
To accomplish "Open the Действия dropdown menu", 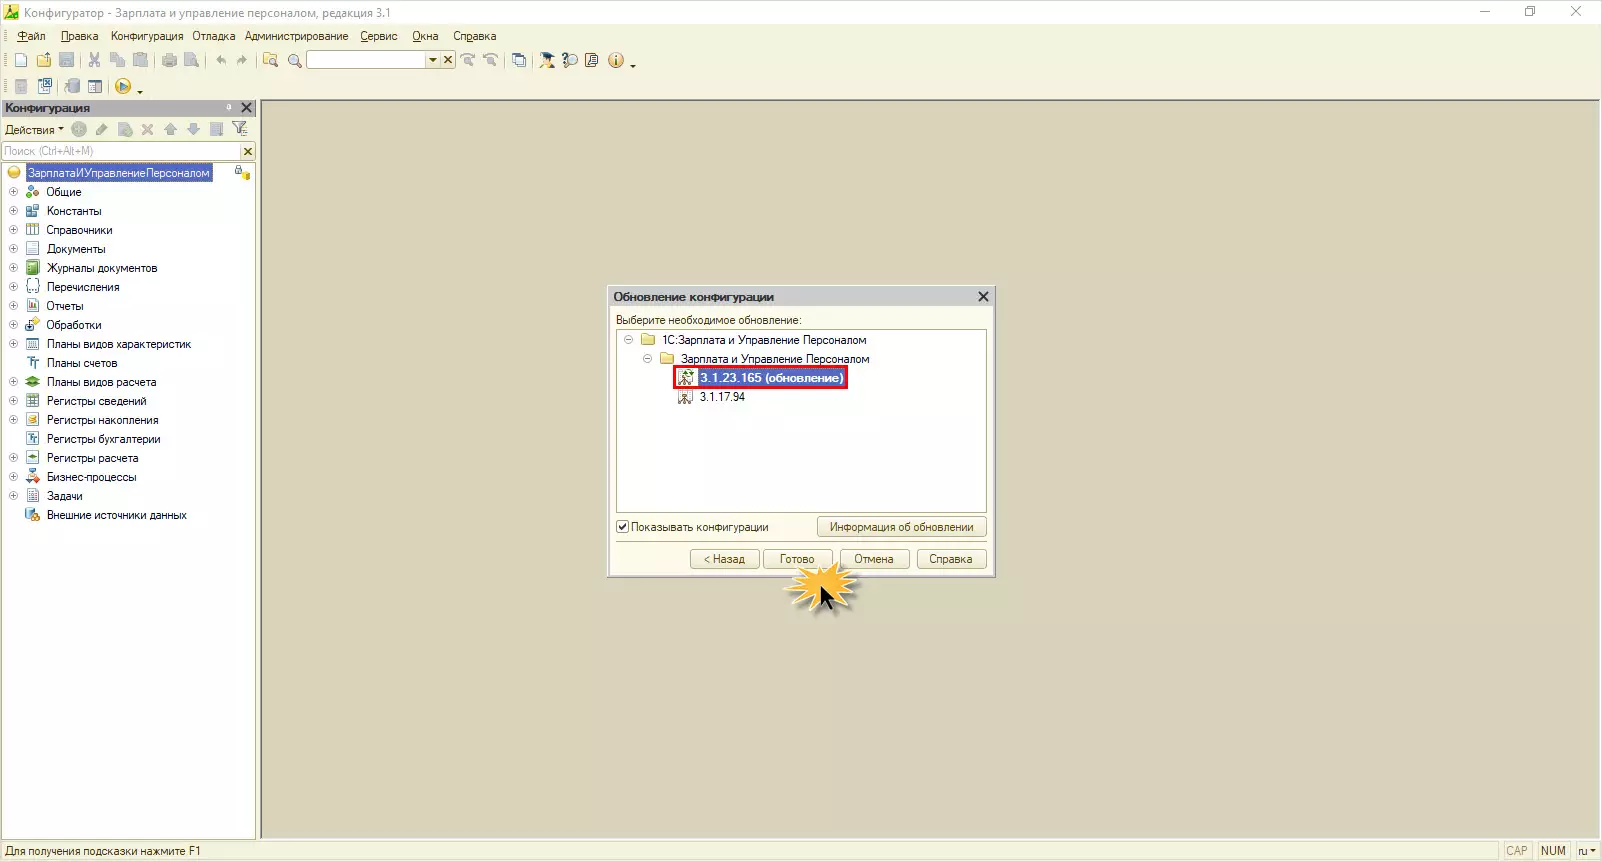I will point(34,130).
